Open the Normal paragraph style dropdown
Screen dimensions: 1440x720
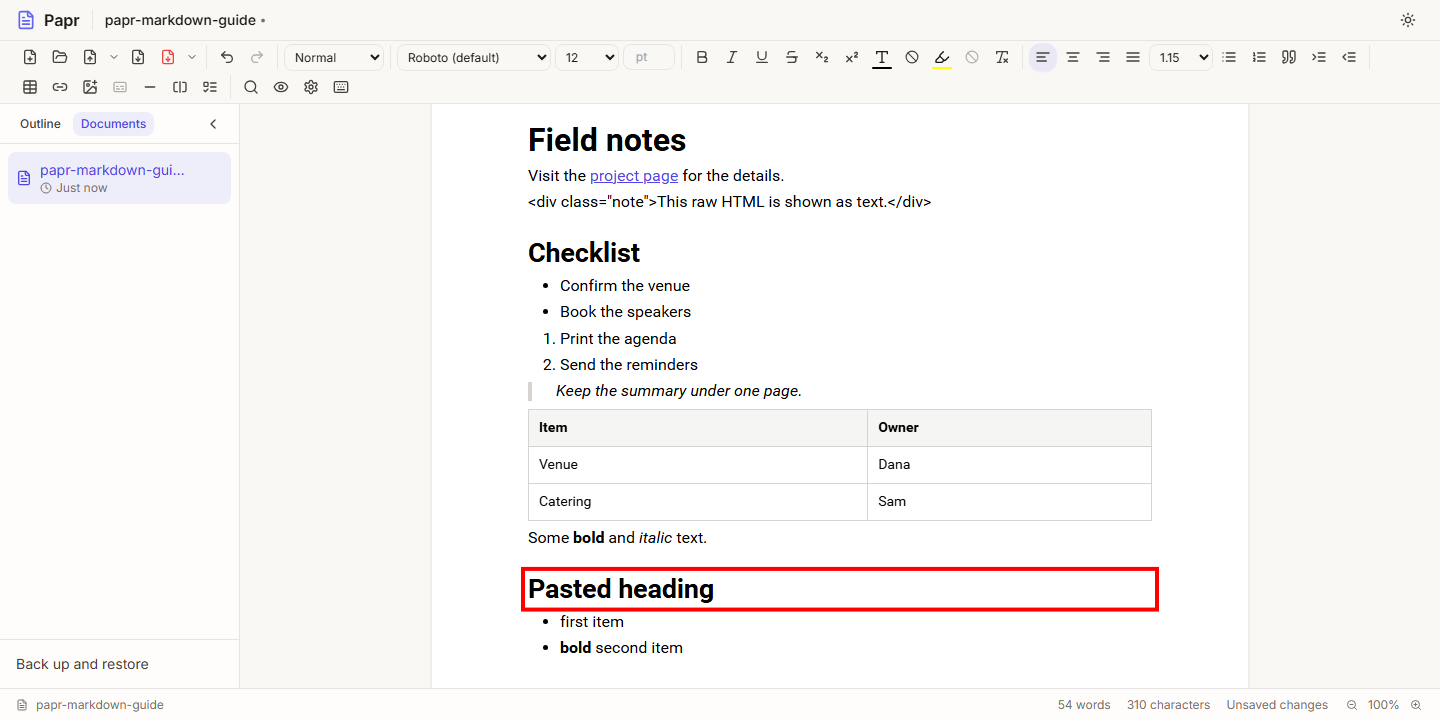pyautogui.click(x=334, y=57)
